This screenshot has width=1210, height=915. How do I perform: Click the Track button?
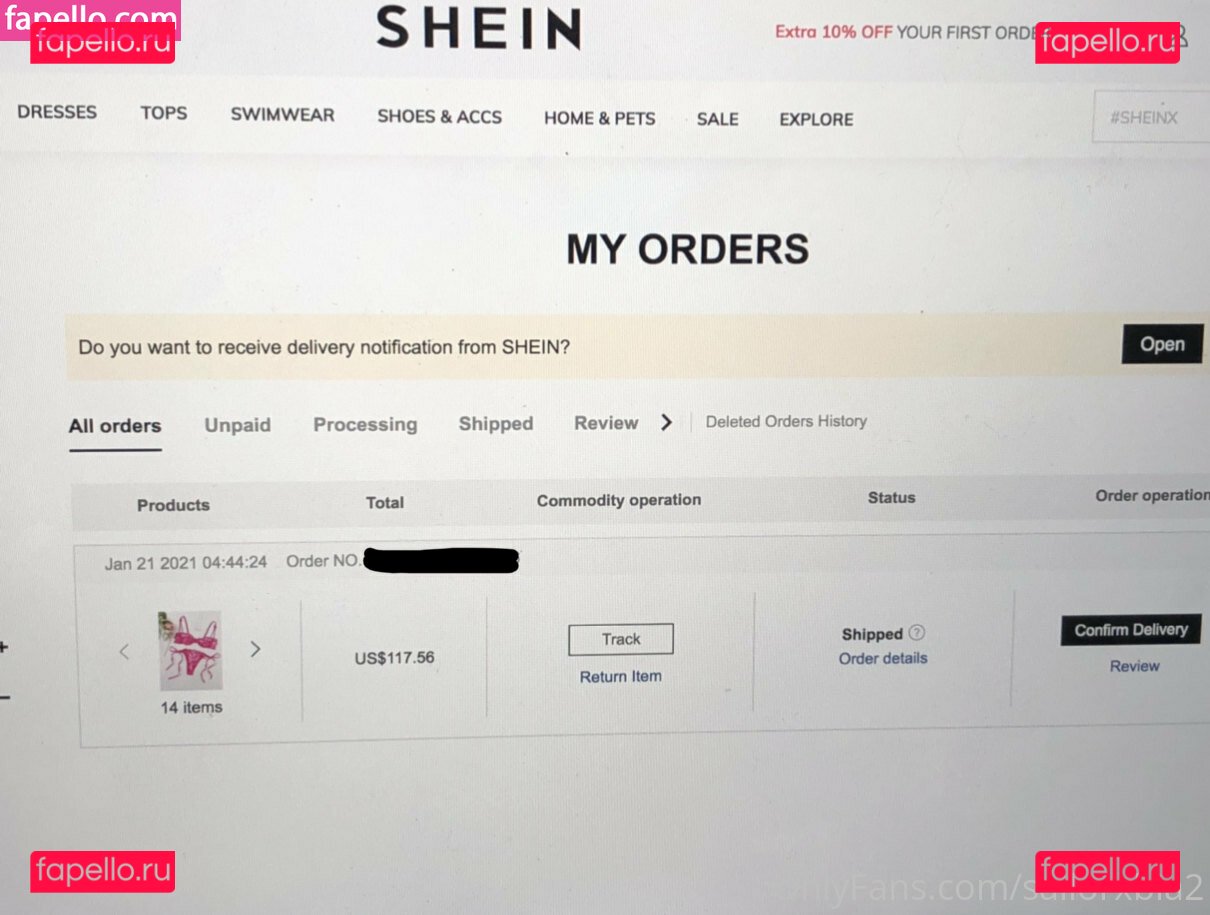click(x=621, y=639)
